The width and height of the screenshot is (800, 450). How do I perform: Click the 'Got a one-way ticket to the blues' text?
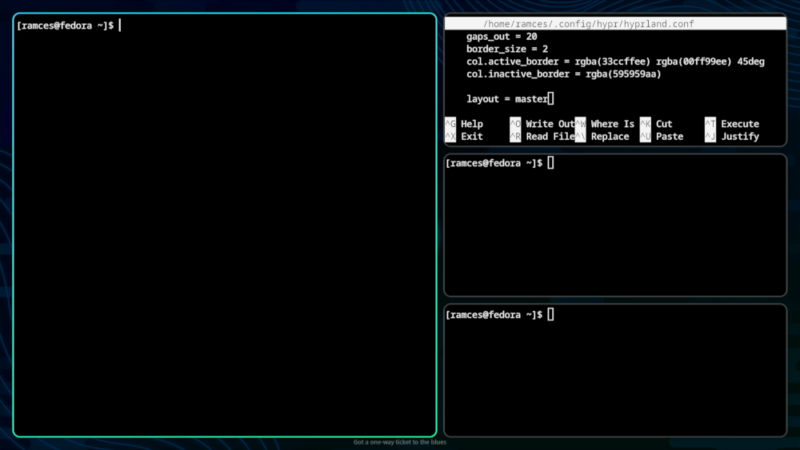pos(399,442)
